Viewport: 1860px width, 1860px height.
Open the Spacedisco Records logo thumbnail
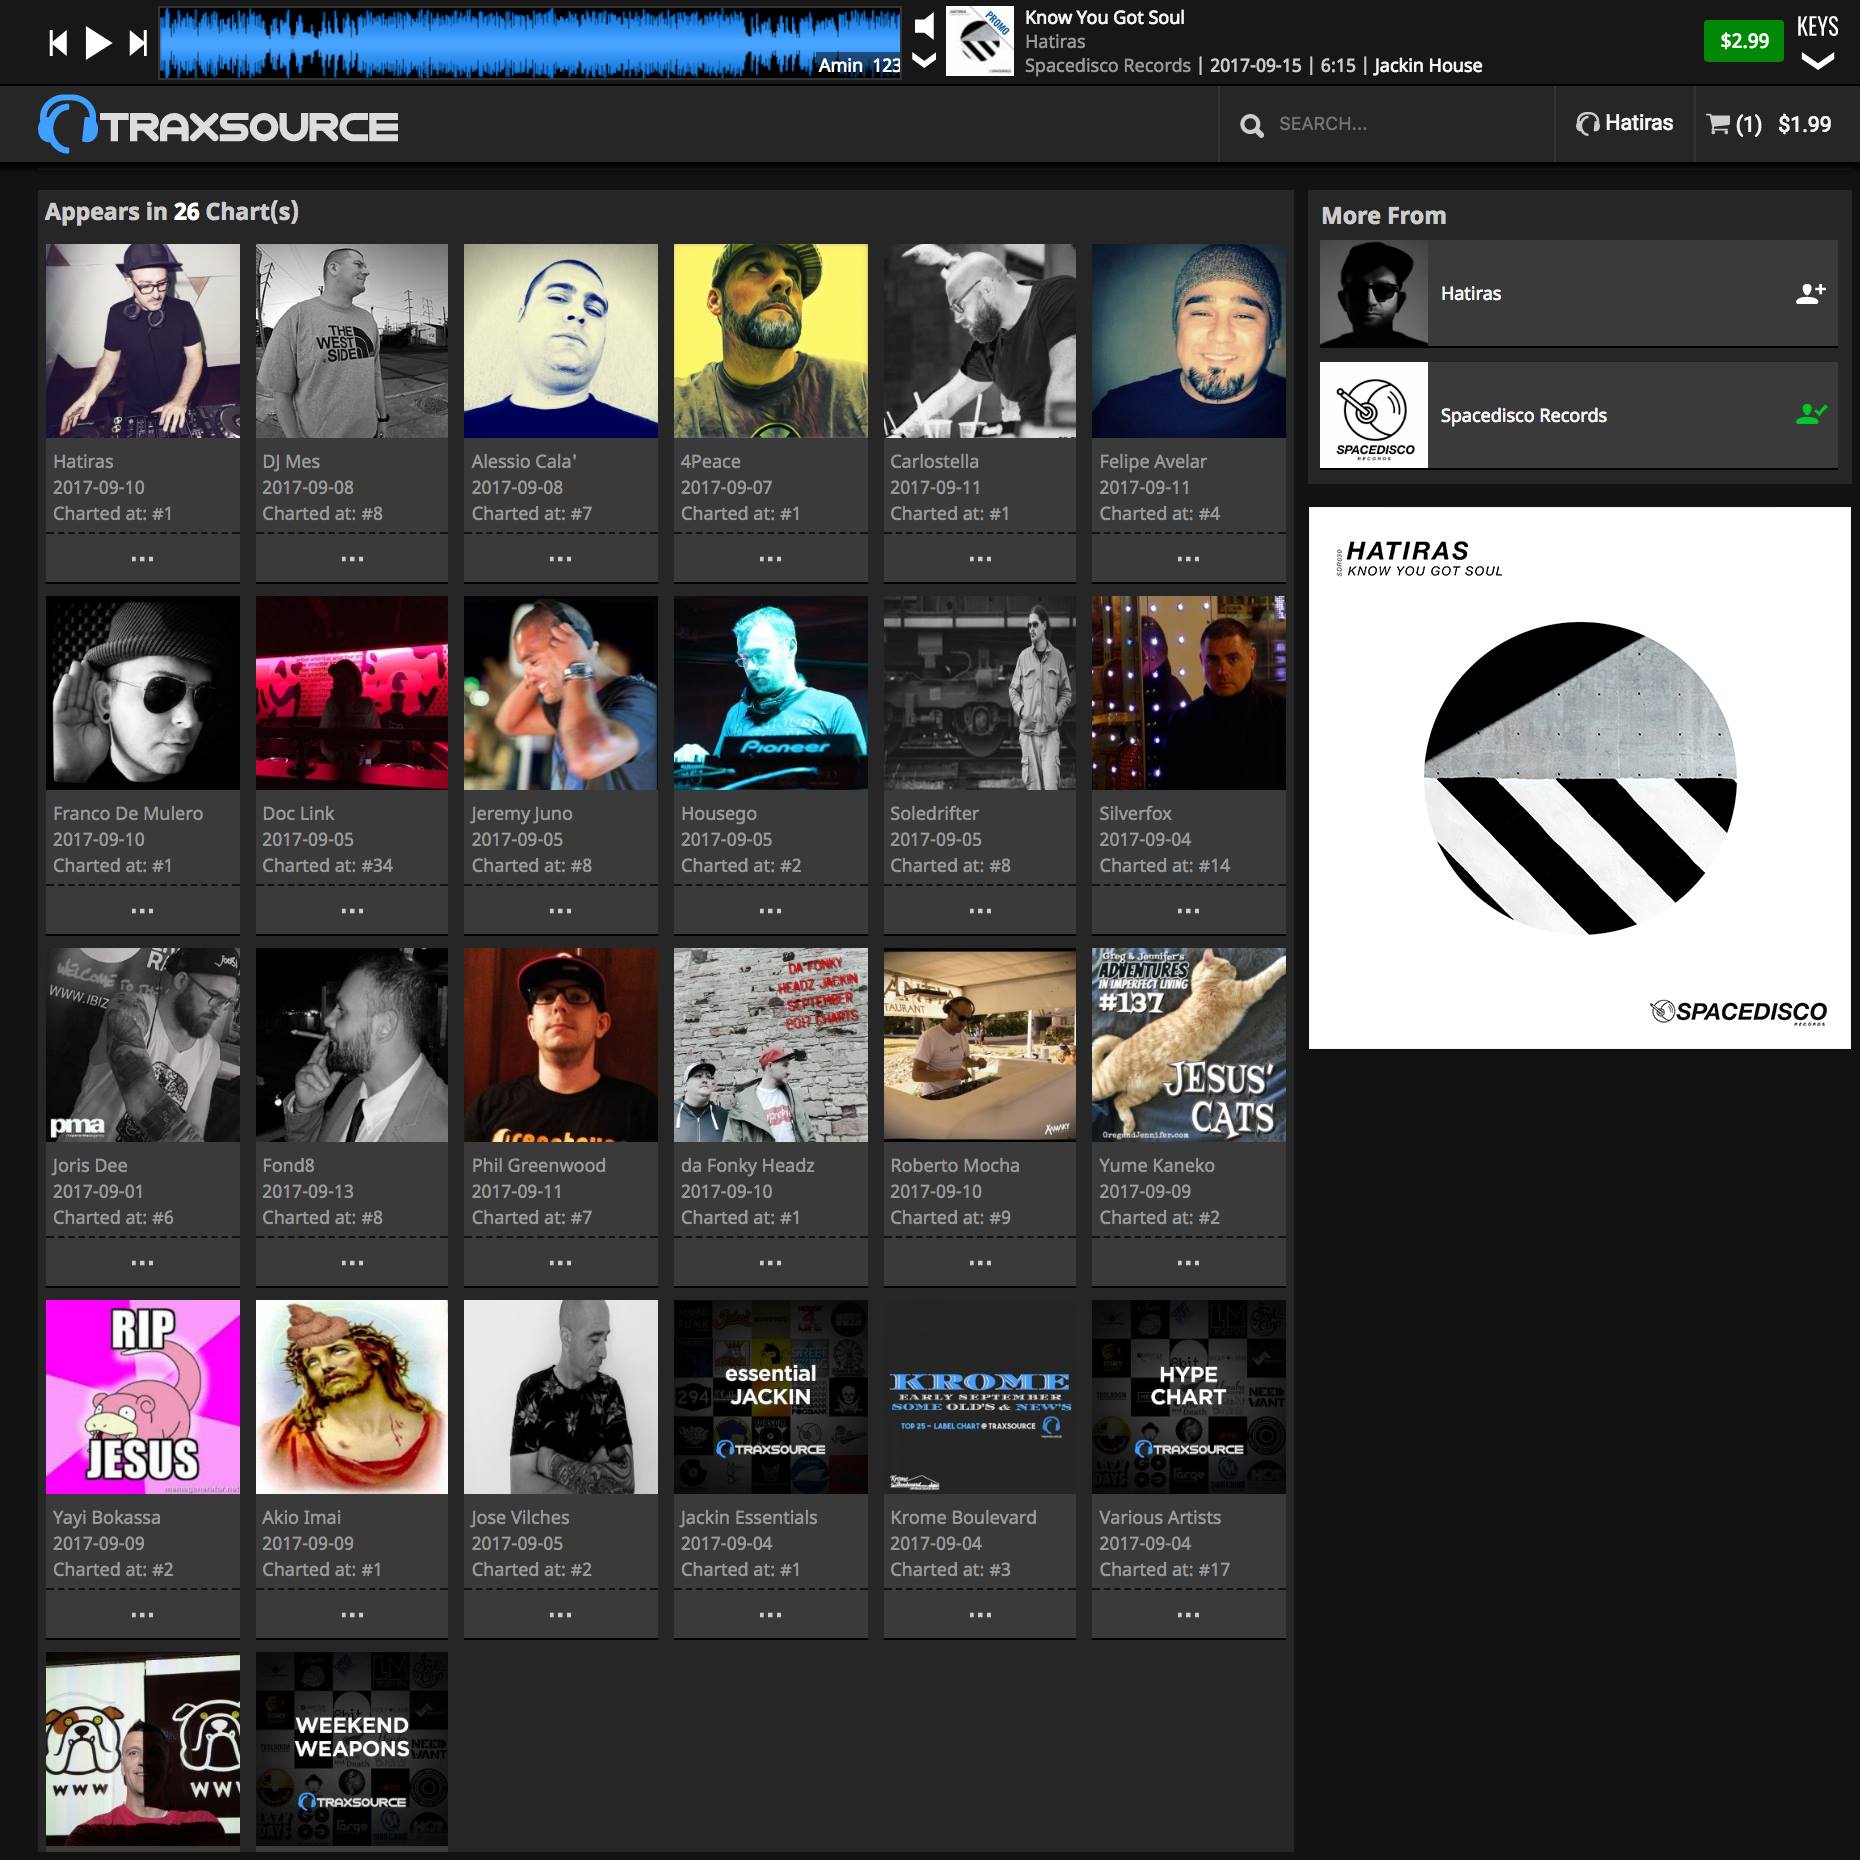[1374, 414]
